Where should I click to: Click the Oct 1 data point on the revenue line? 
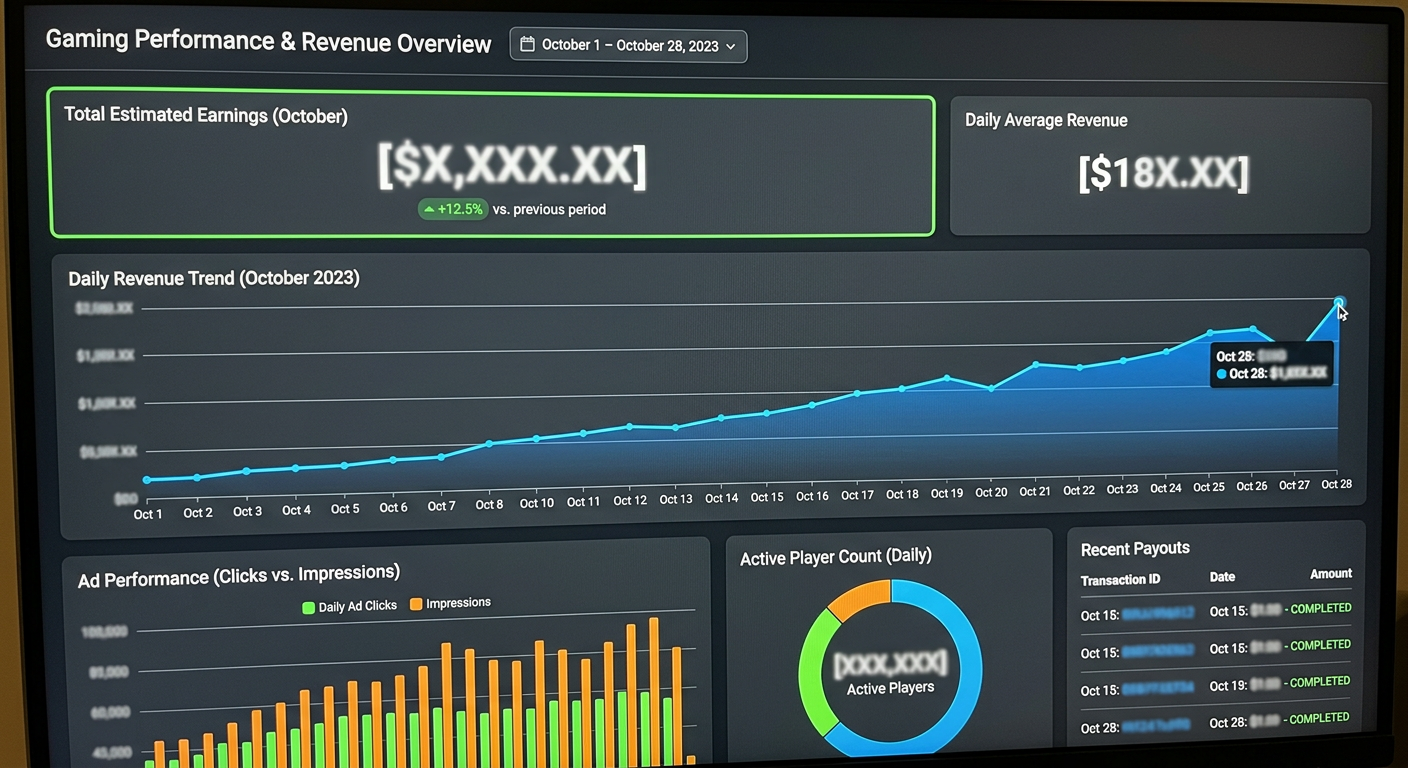pyautogui.click(x=147, y=480)
